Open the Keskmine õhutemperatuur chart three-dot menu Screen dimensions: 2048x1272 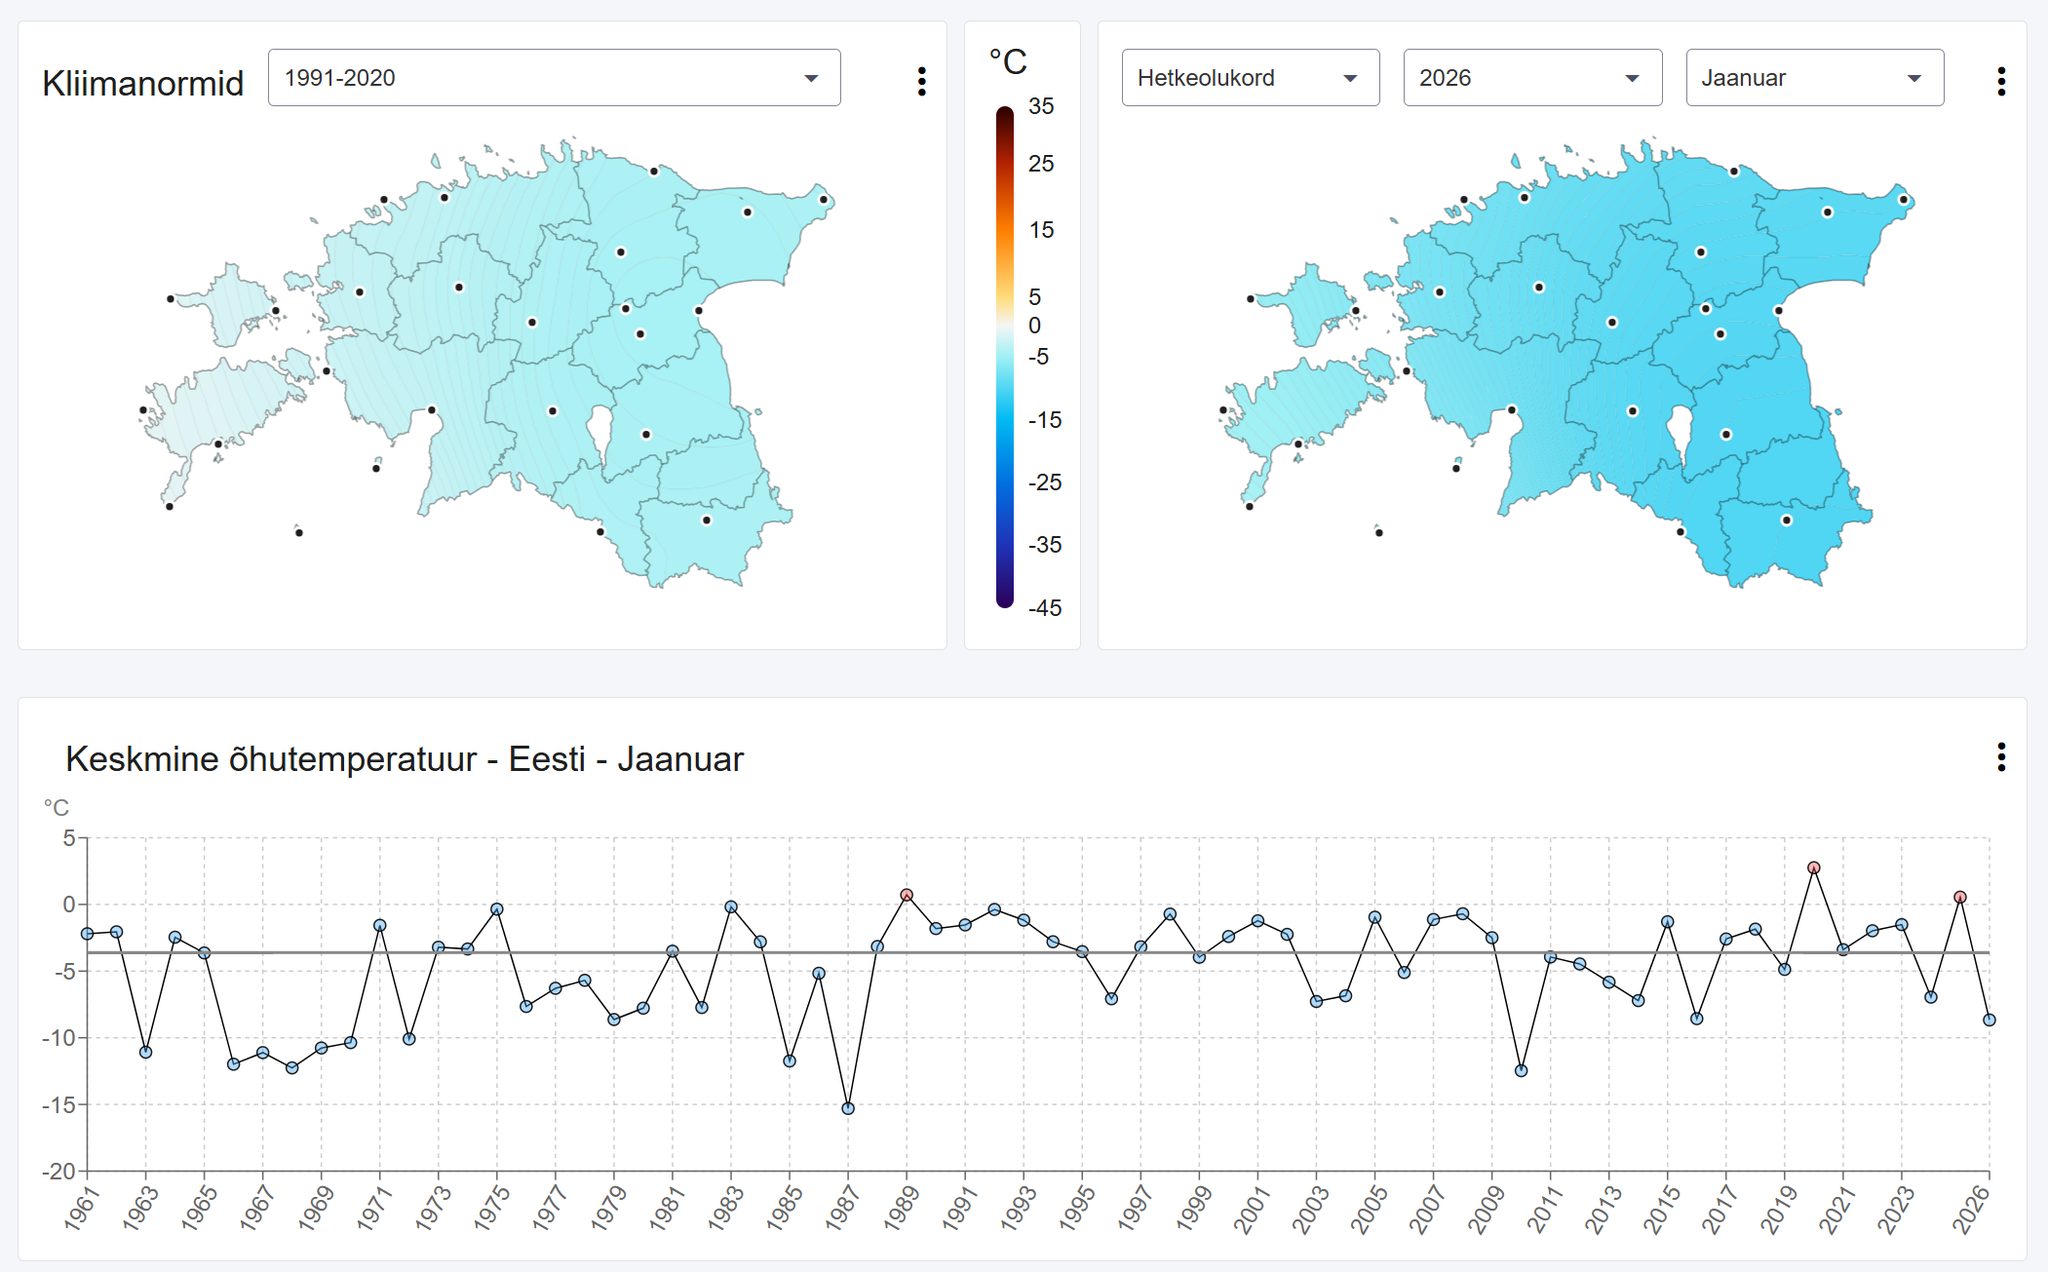(2000, 757)
